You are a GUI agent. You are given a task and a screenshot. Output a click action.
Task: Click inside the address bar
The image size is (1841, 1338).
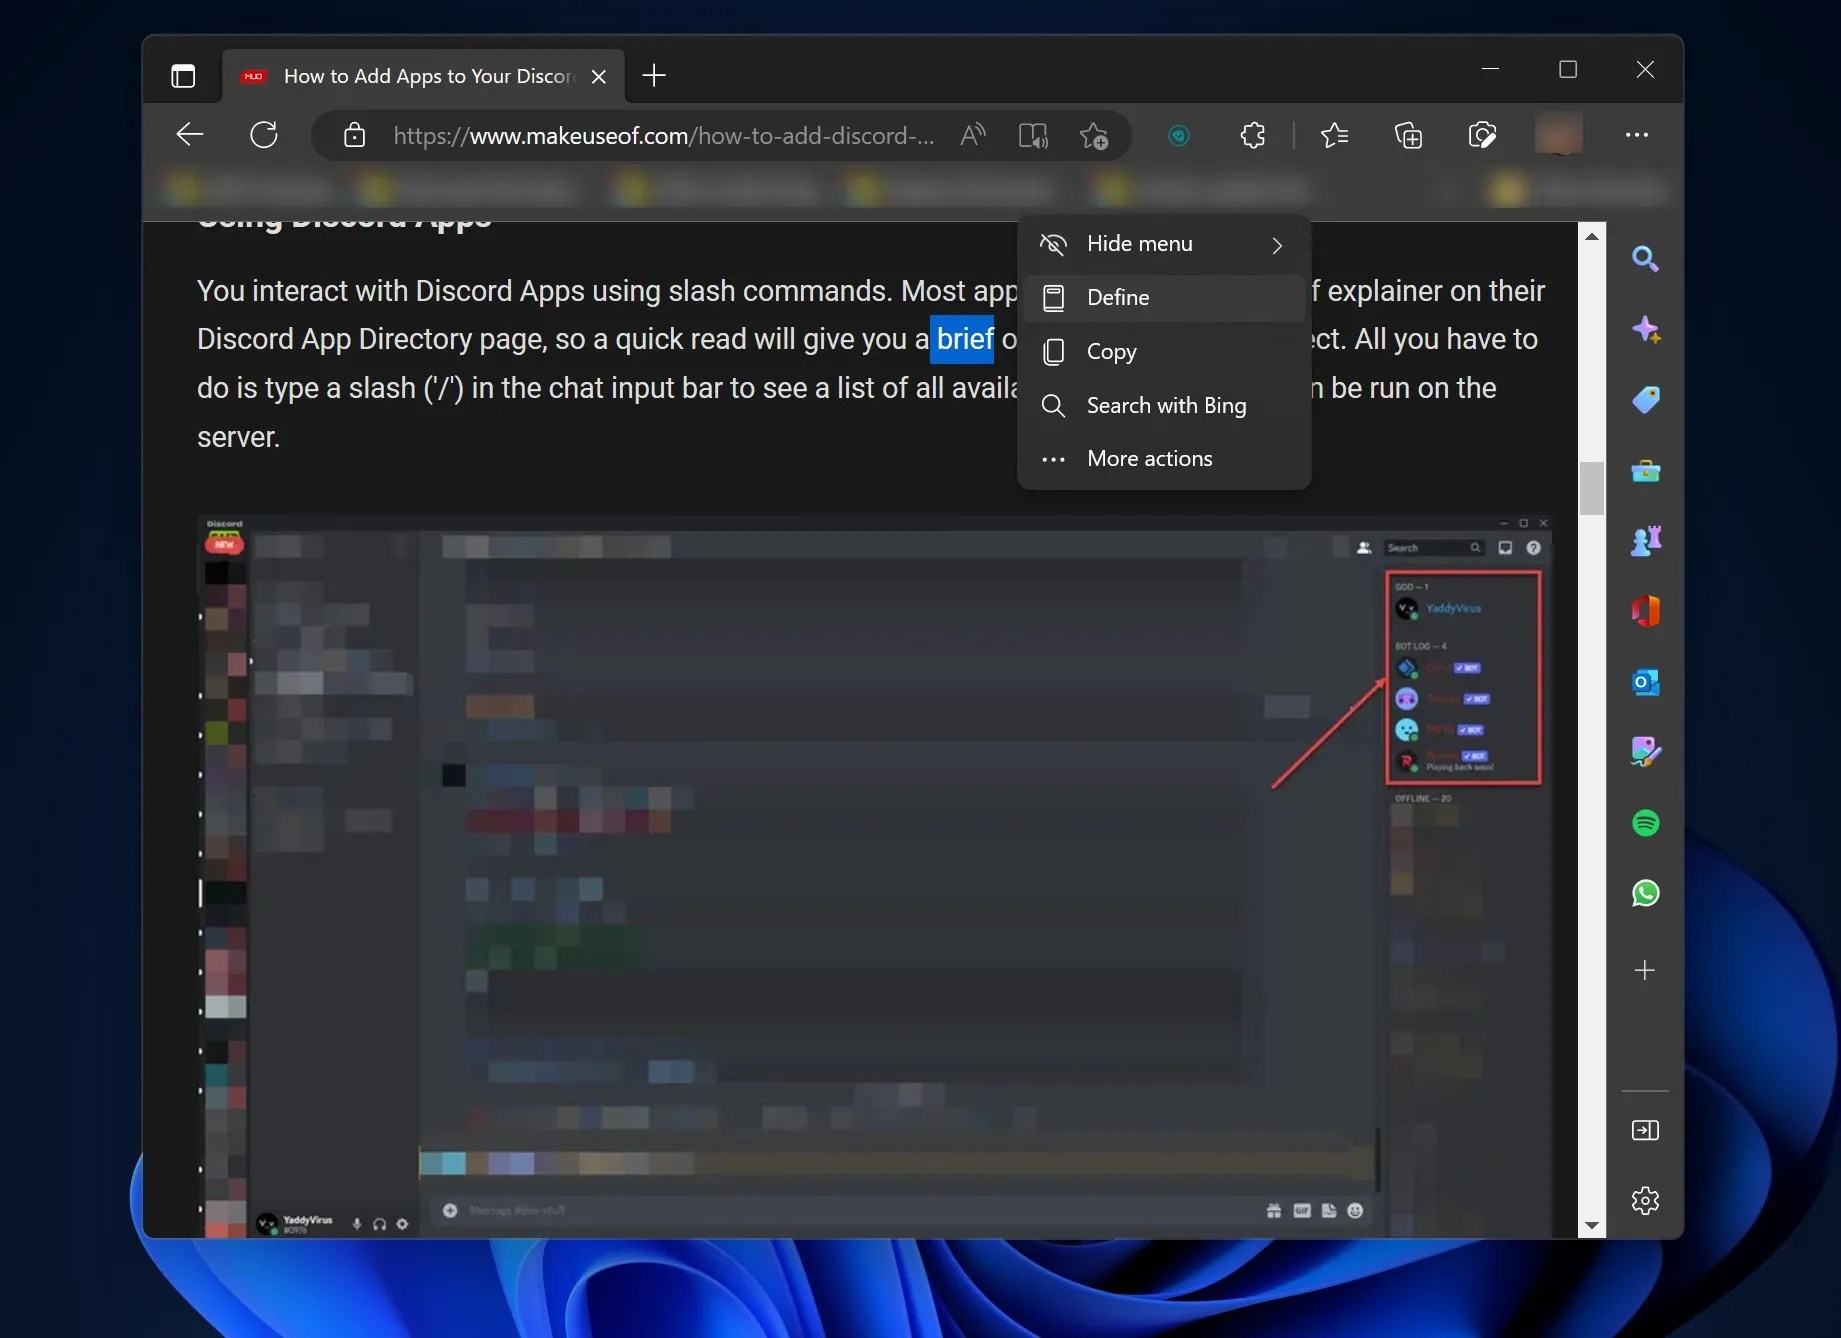[660, 135]
